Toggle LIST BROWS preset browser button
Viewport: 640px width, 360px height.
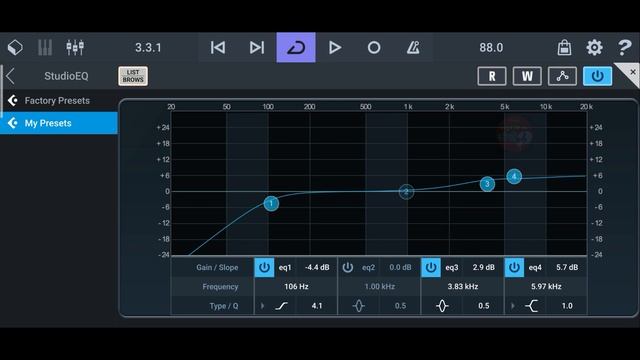(133, 76)
